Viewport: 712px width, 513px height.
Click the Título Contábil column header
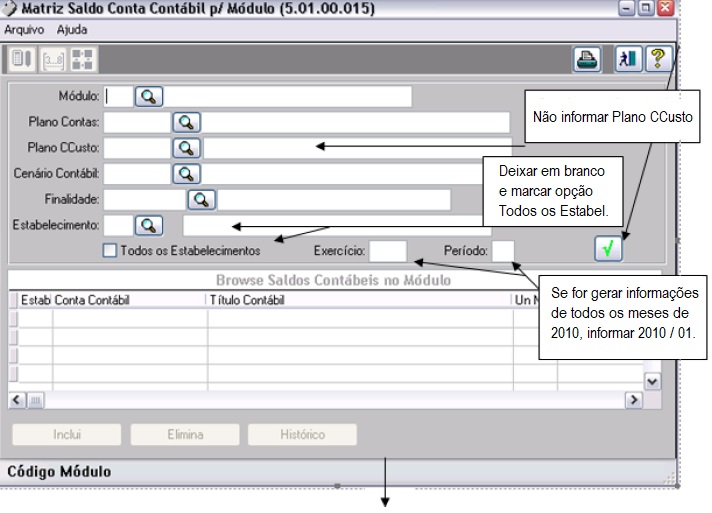pos(360,300)
